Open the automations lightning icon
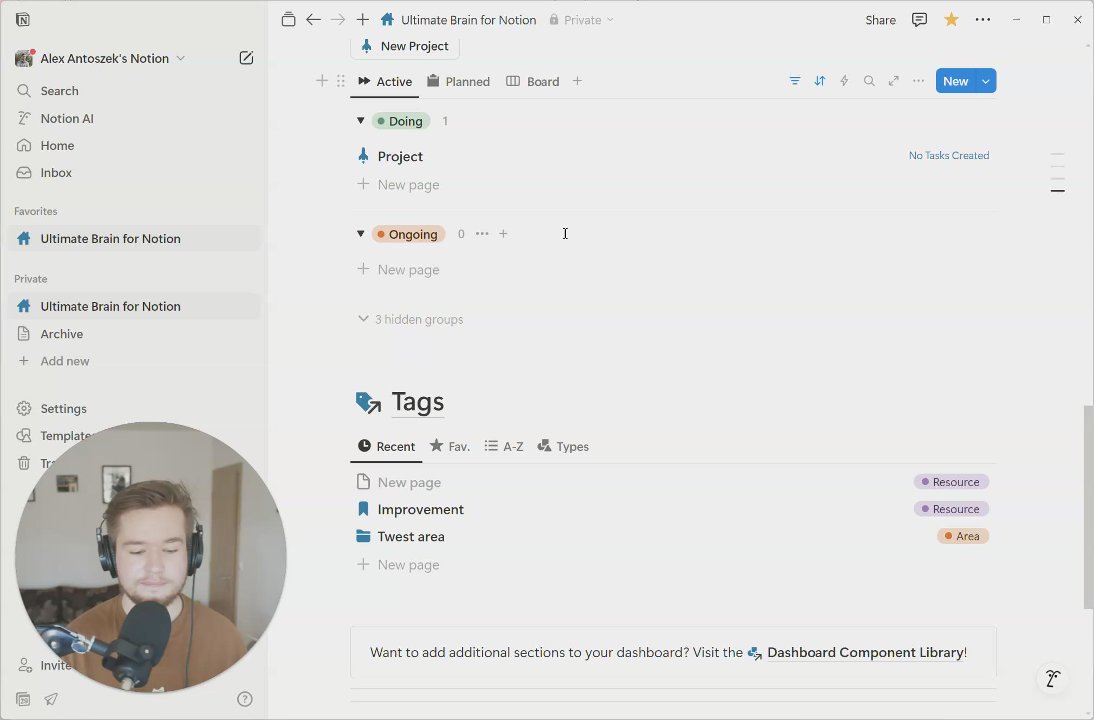1094x720 pixels. pos(844,81)
